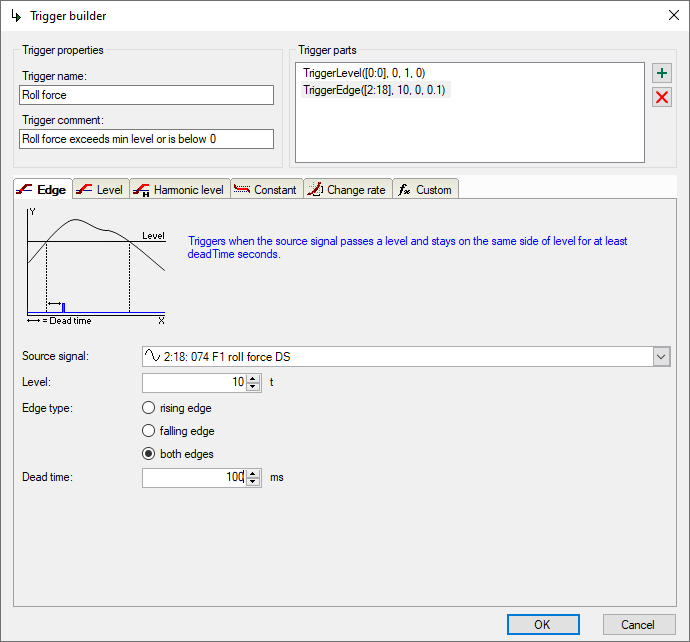Viewport: 690px width, 642px height.
Task: Click the Trigger builder title bar icon
Action: [x=16, y=16]
